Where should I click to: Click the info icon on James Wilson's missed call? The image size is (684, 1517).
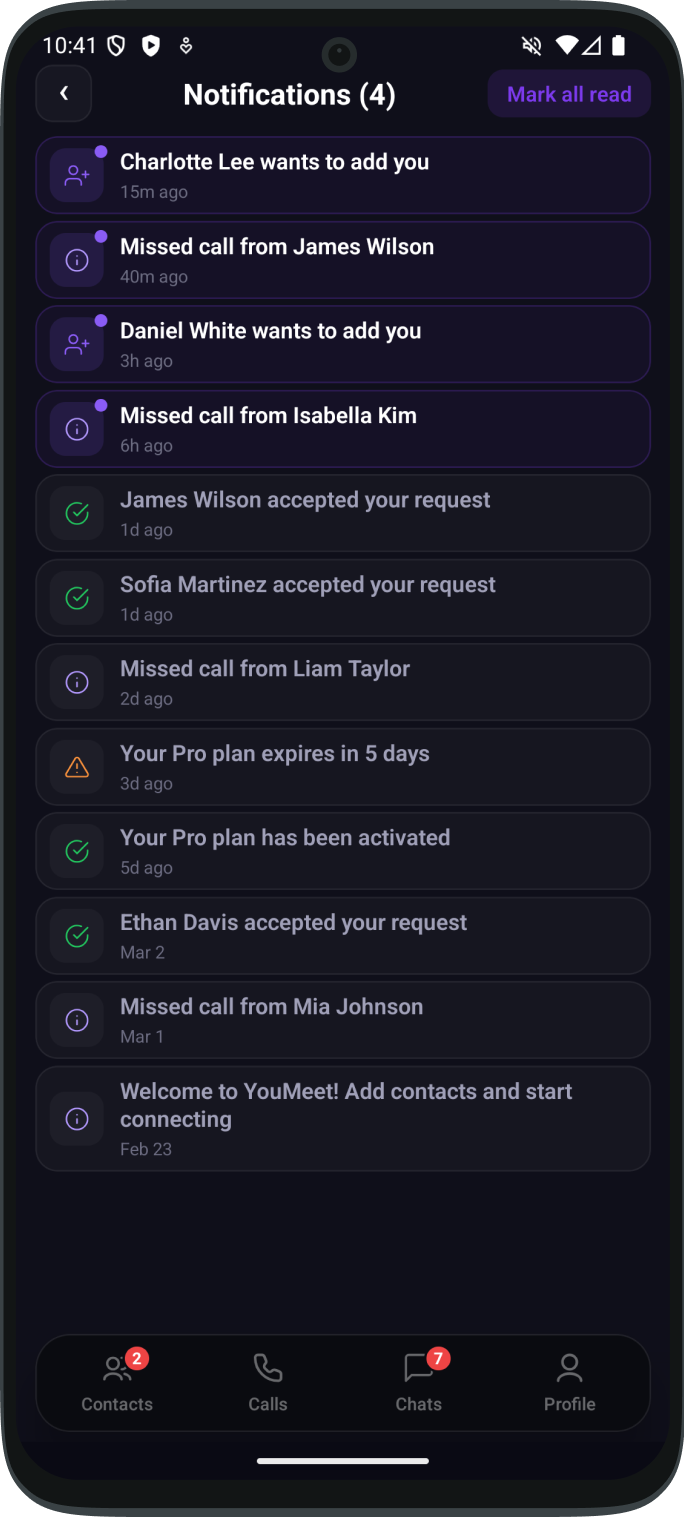(76, 259)
